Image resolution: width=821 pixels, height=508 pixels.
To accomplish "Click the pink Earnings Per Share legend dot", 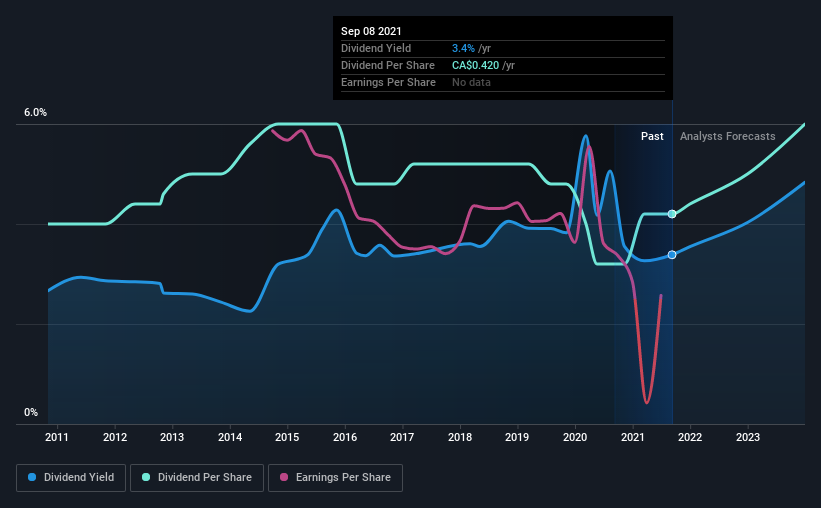I will click(x=284, y=477).
